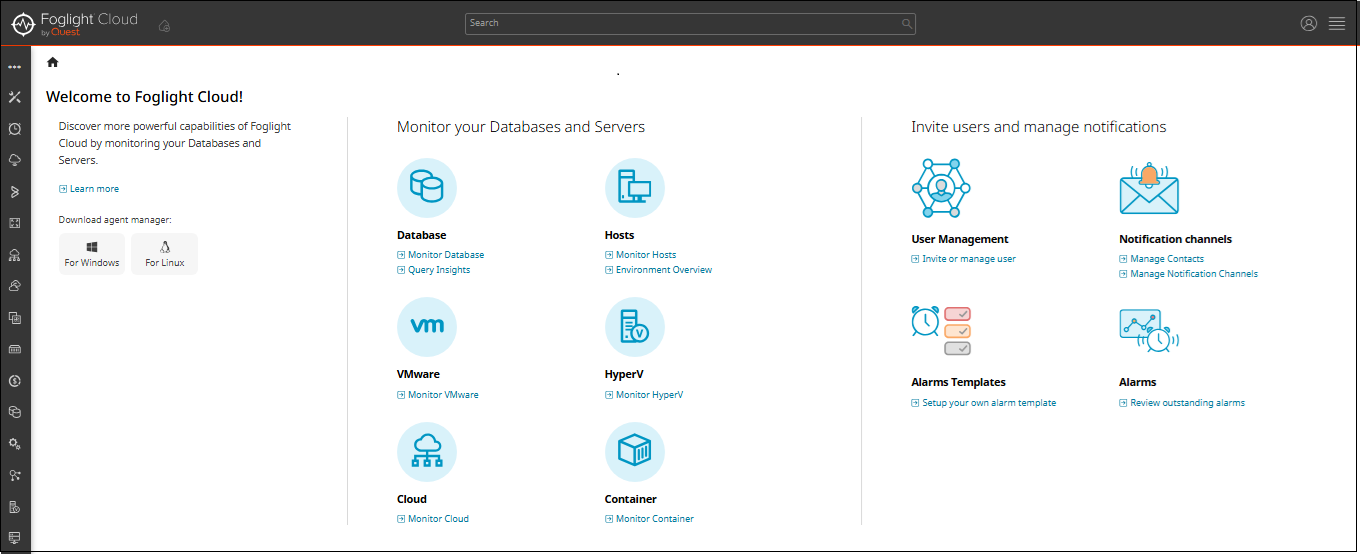Download agent manager For Linux
The width and height of the screenshot is (1360, 554).
coord(165,254)
